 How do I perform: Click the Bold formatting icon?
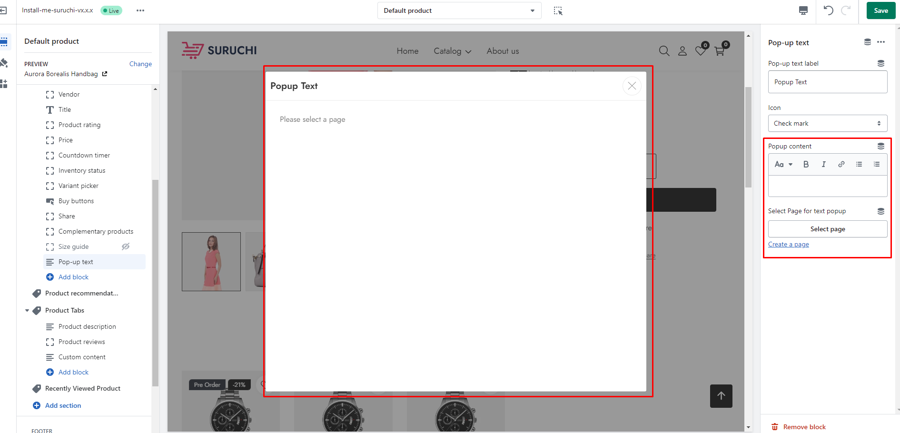[806, 165]
